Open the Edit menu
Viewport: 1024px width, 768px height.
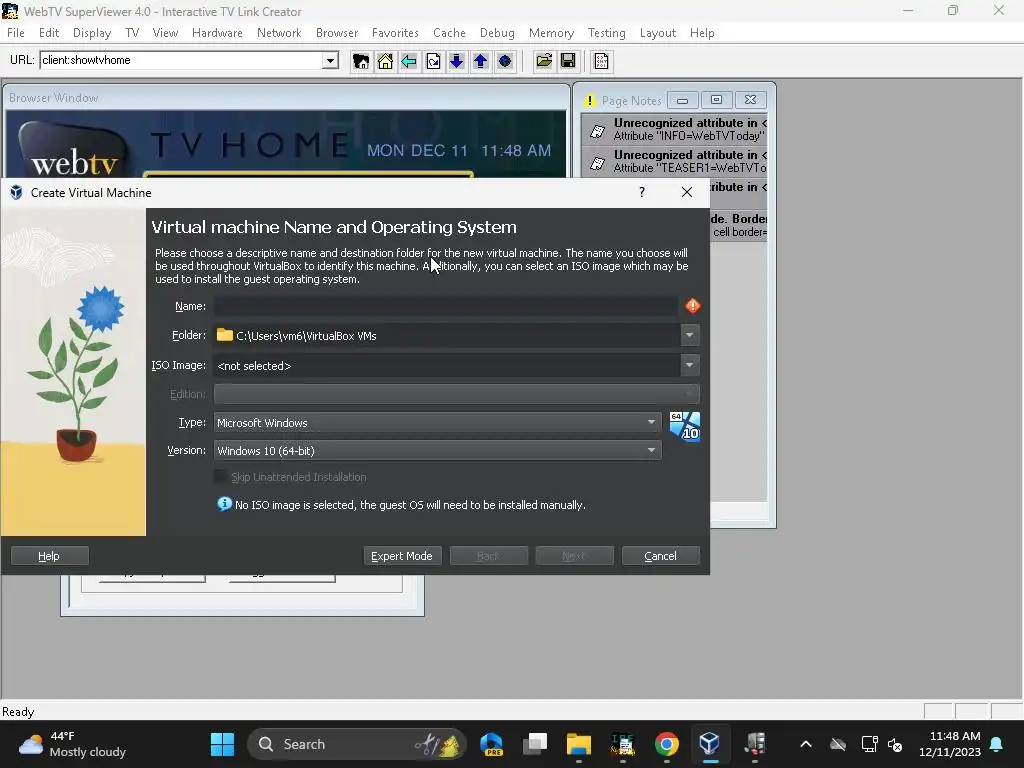tap(49, 33)
